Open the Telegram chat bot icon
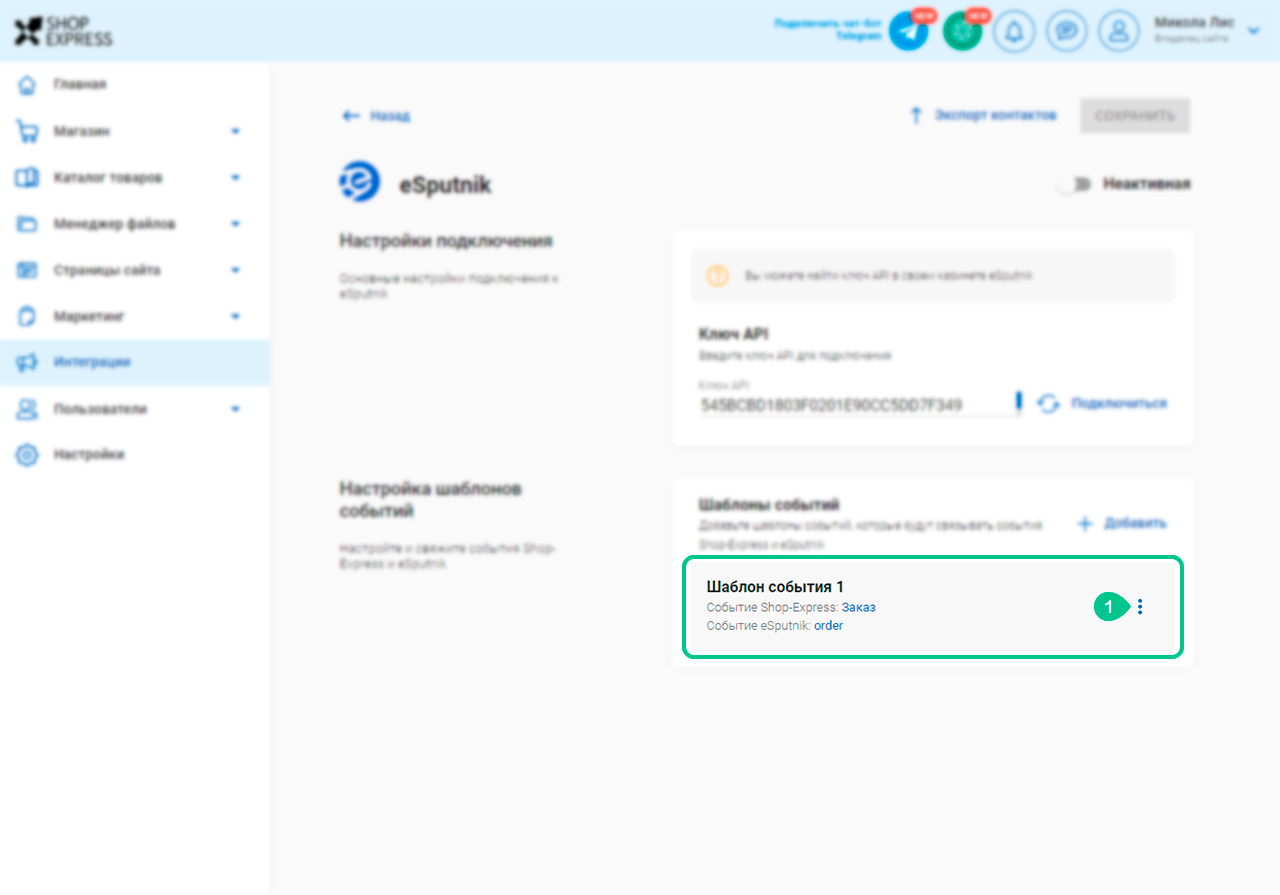Screen dimensions: 1280x895 (908, 31)
